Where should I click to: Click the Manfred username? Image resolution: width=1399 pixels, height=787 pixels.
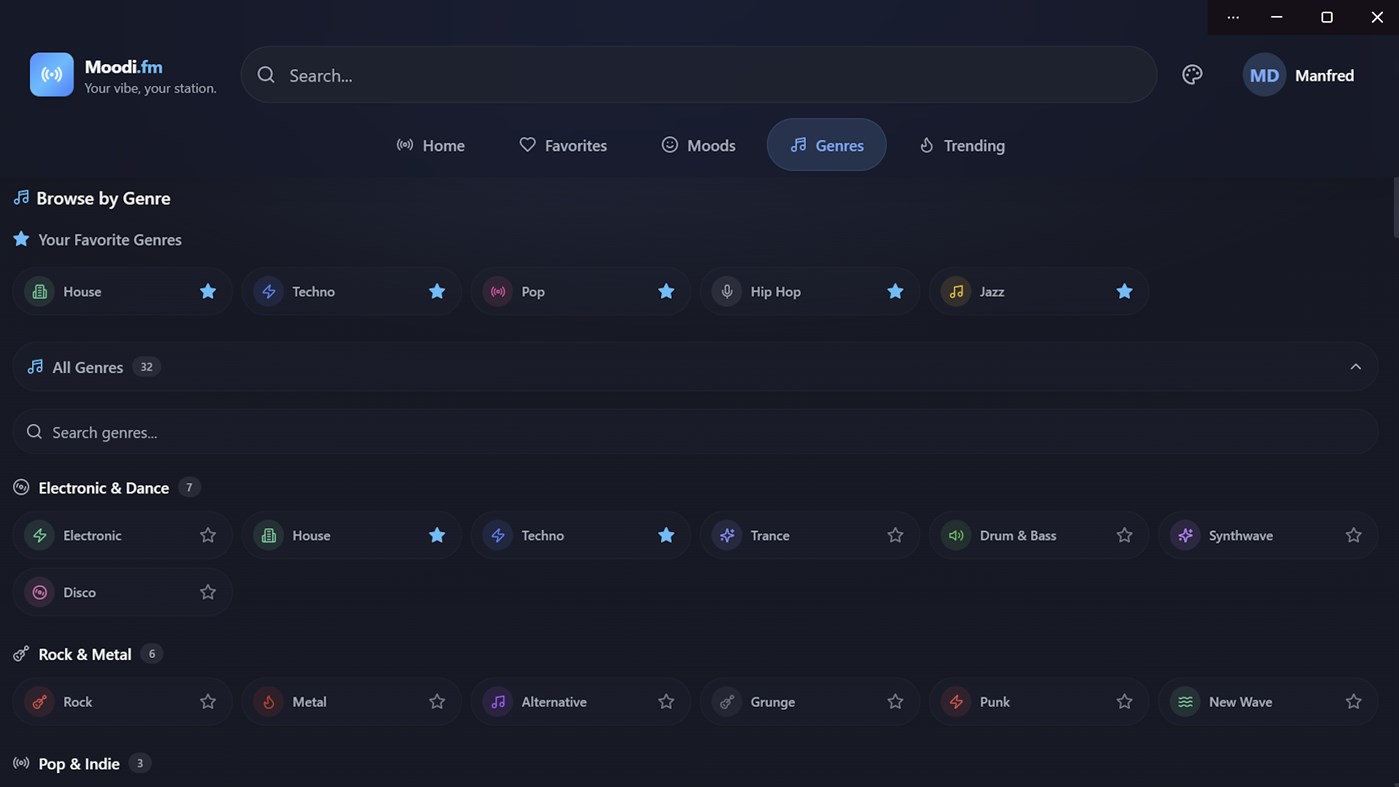coord(1324,75)
